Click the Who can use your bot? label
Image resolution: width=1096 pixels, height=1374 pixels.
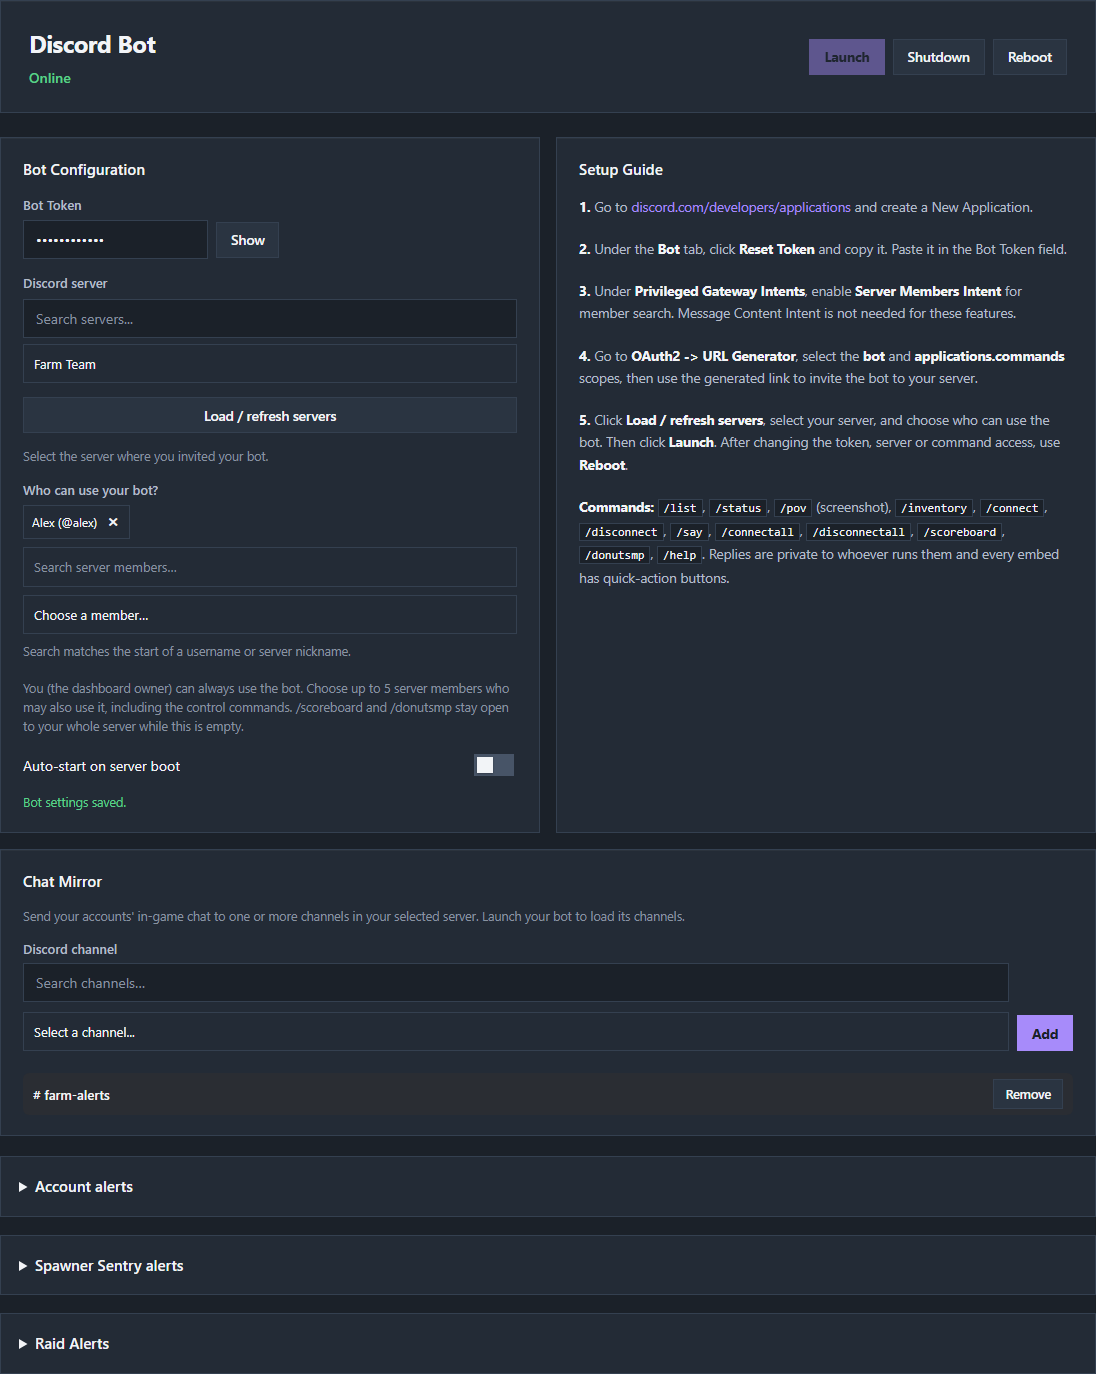pos(91,490)
